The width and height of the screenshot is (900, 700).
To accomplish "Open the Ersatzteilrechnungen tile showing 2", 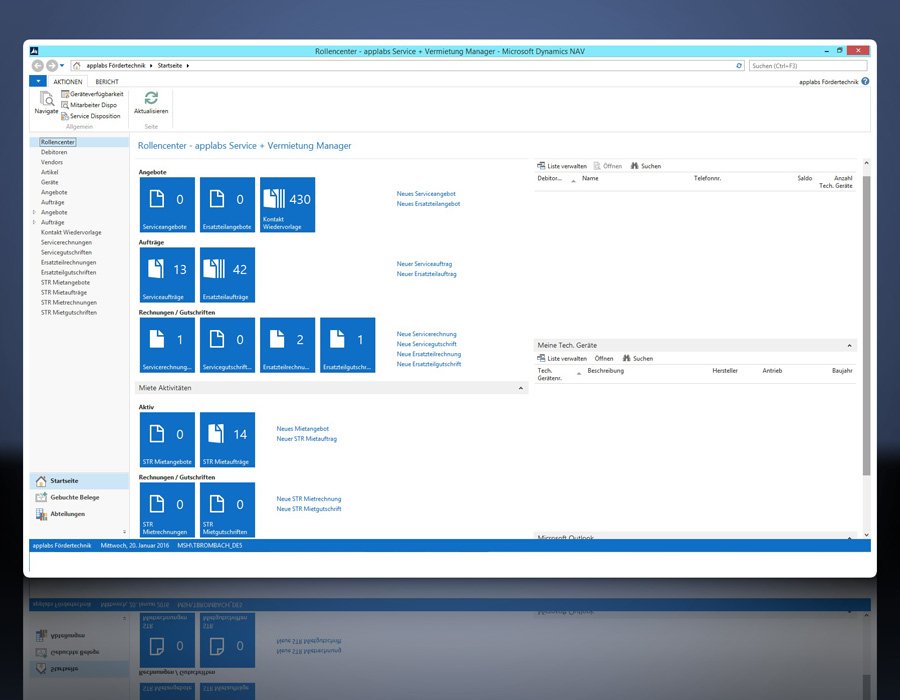I will [288, 345].
